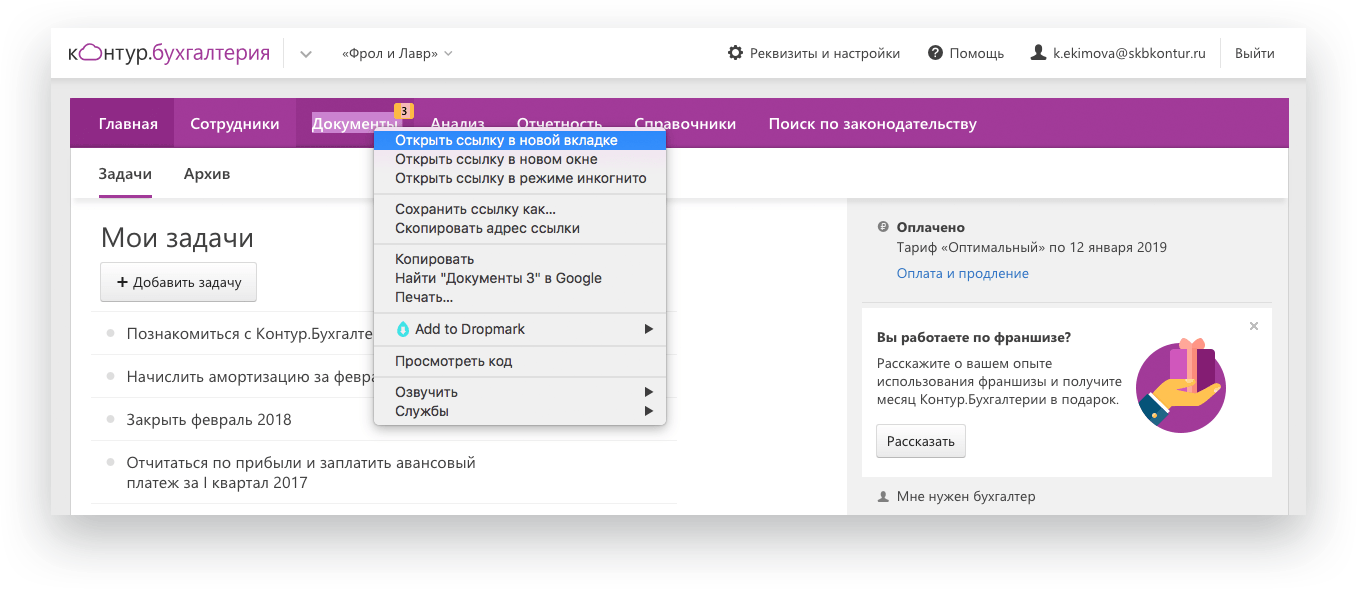Image resolution: width=1357 pixels, height=589 pixels.
Task: Open the Оплата и продление link
Action: click(x=963, y=273)
